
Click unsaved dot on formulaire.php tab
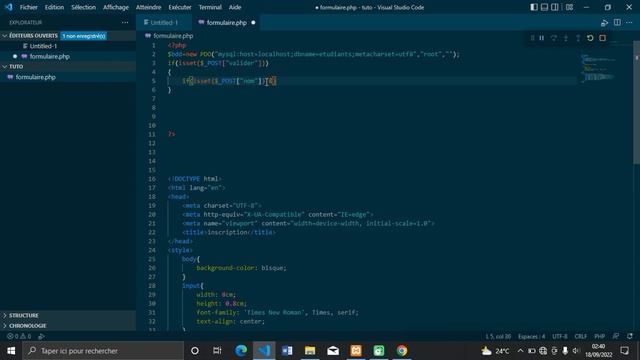[x=253, y=22]
